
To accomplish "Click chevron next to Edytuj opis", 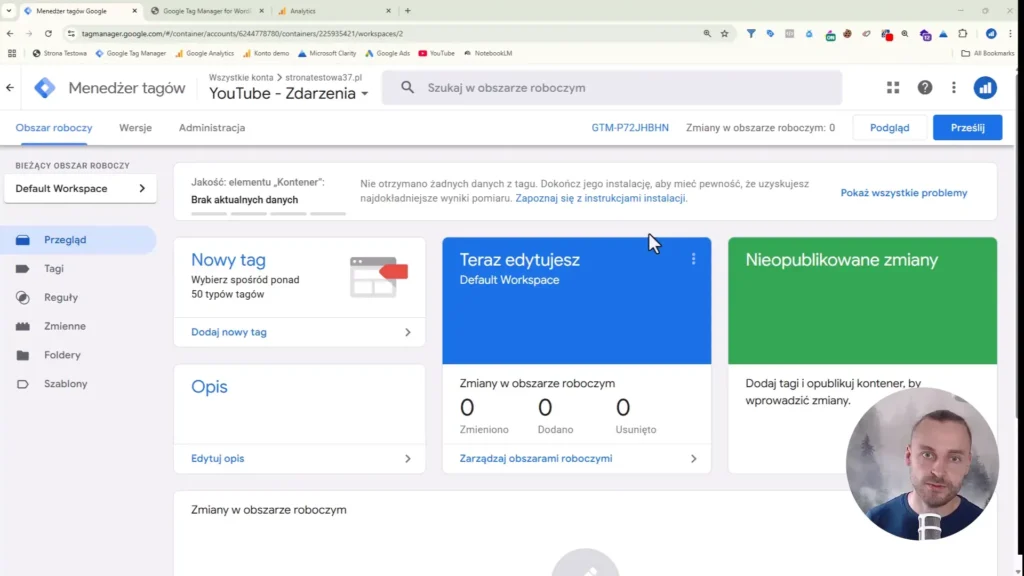I will [408, 458].
